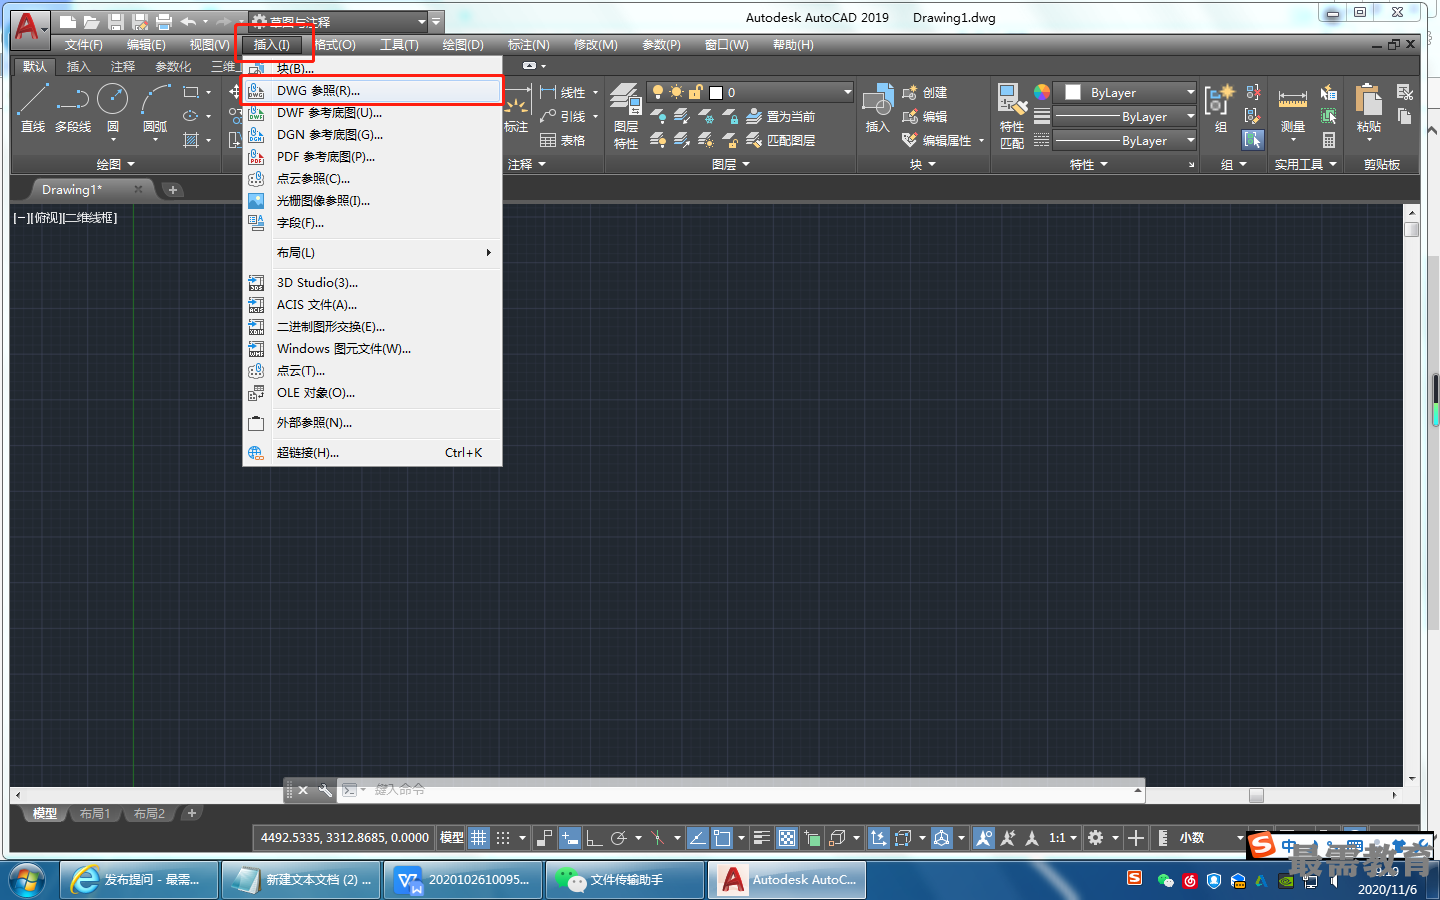Toggle grid display in status bar
1440x900 pixels.
click(479, 838)
